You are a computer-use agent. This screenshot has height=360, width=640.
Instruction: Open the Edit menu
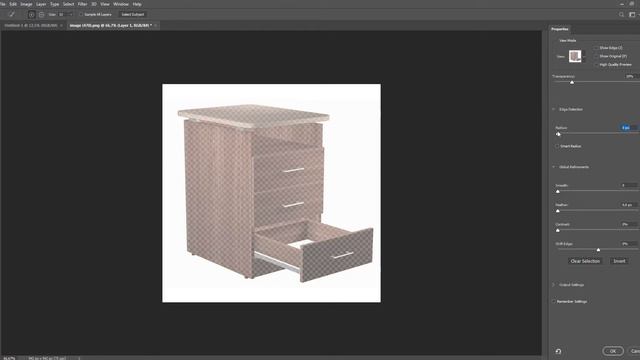(13, 4)
